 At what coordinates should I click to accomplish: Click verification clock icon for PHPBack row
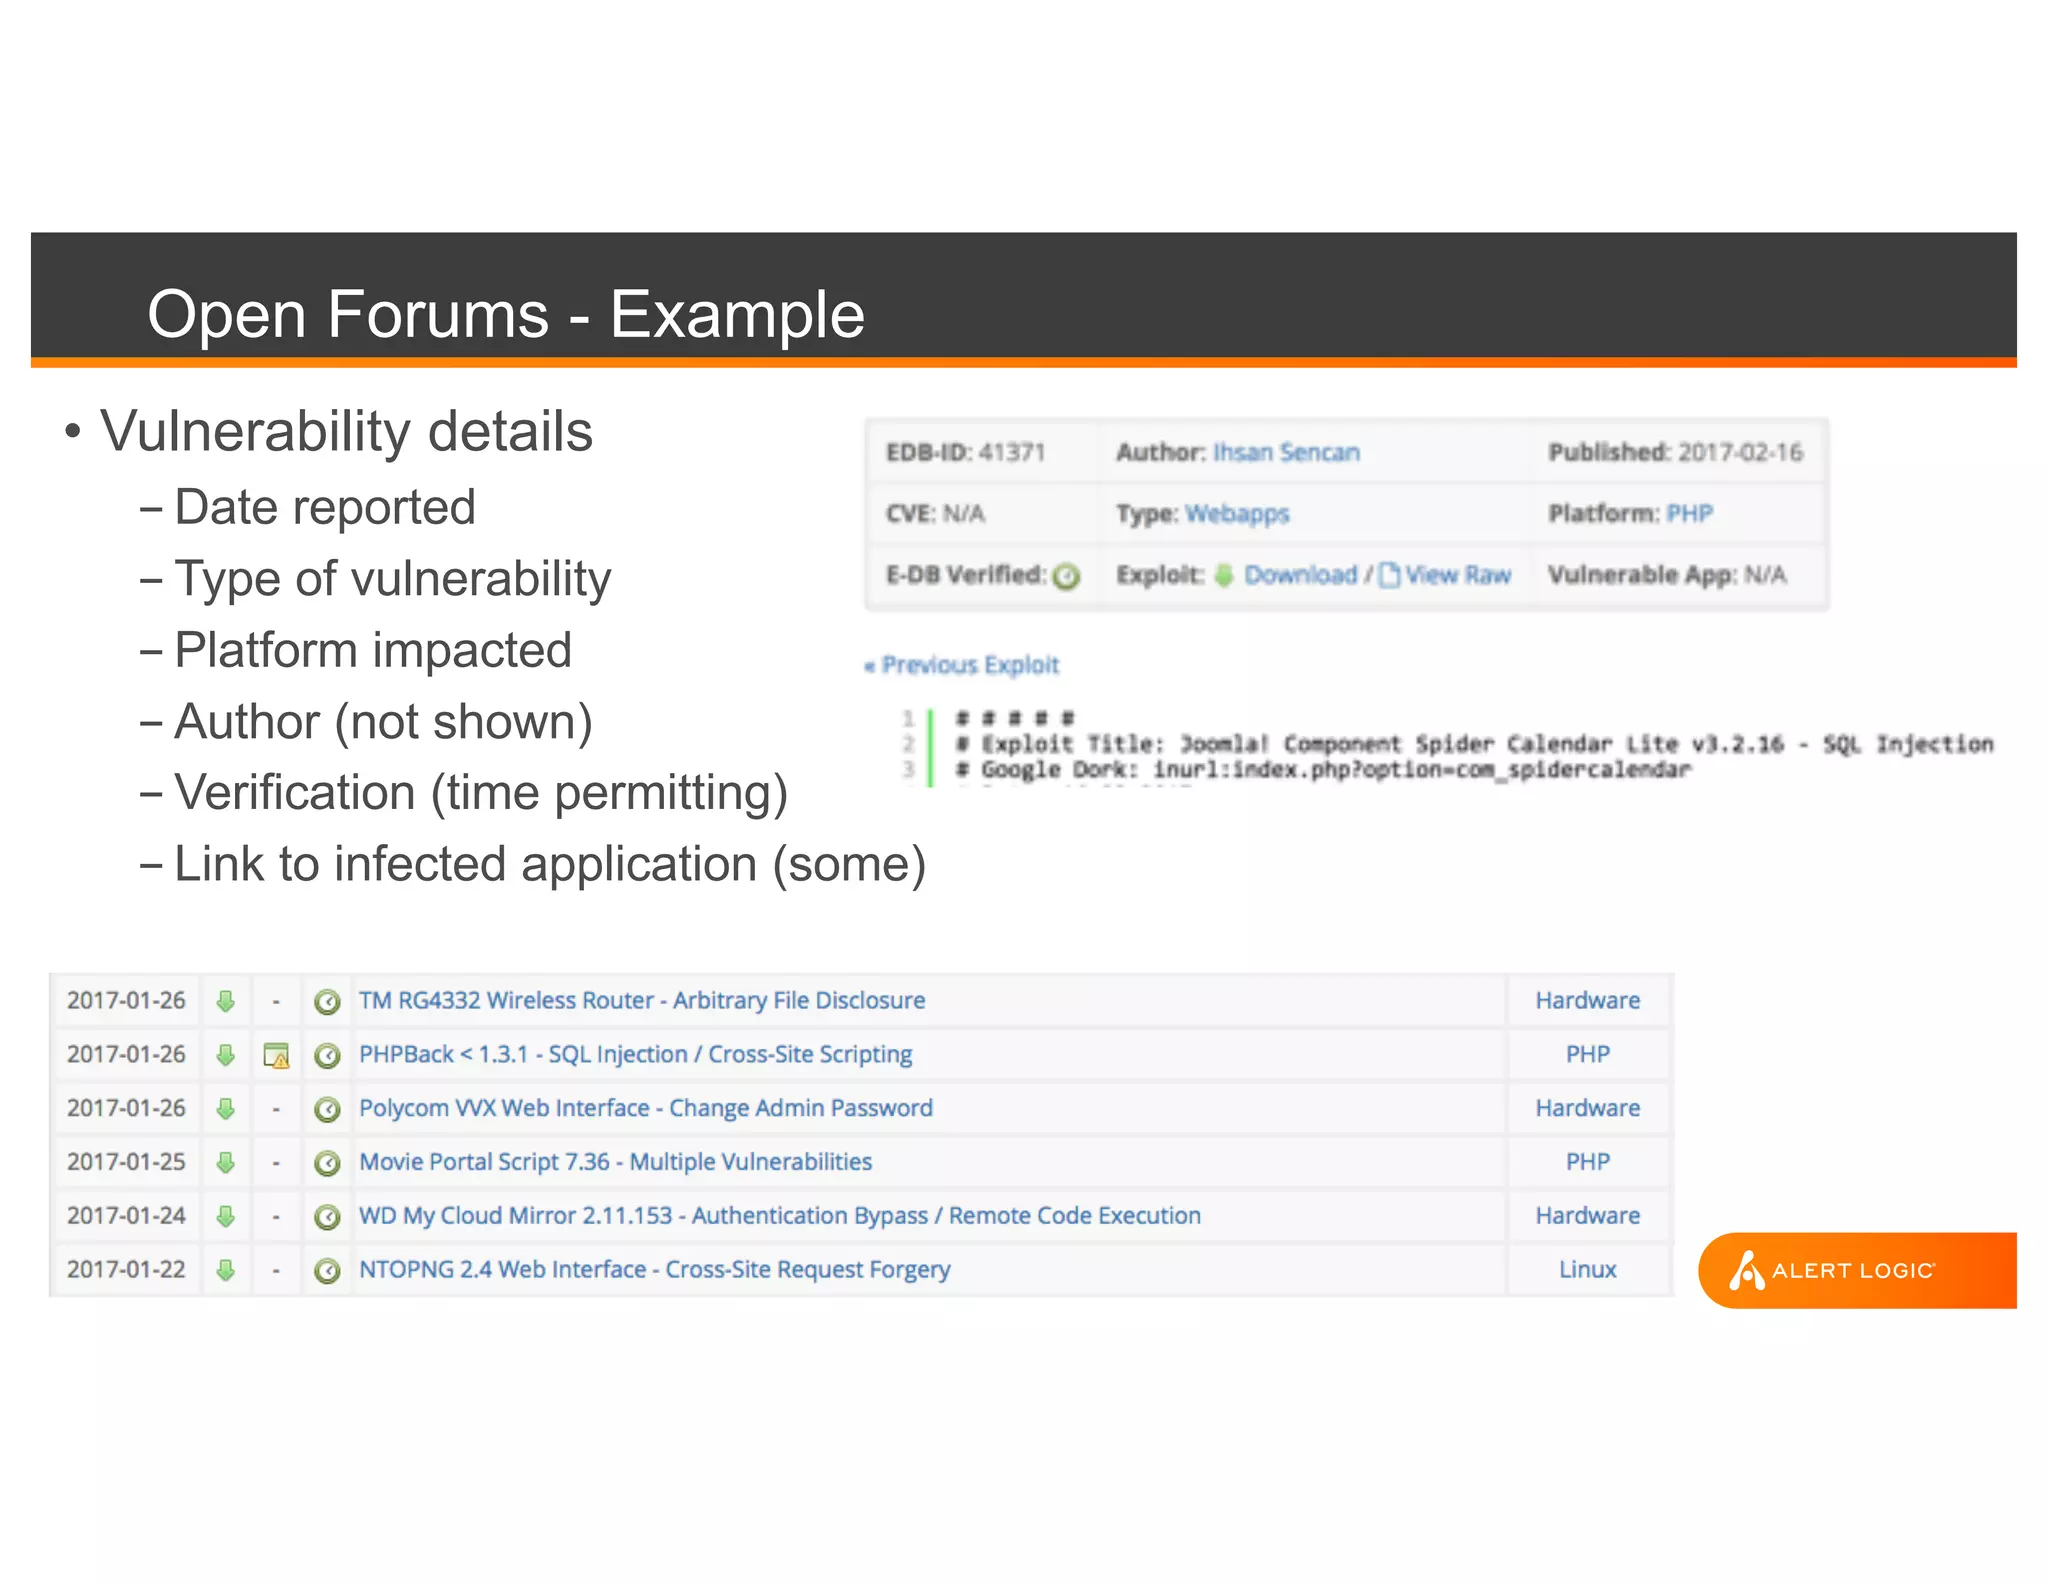(x=327, y=1056)
